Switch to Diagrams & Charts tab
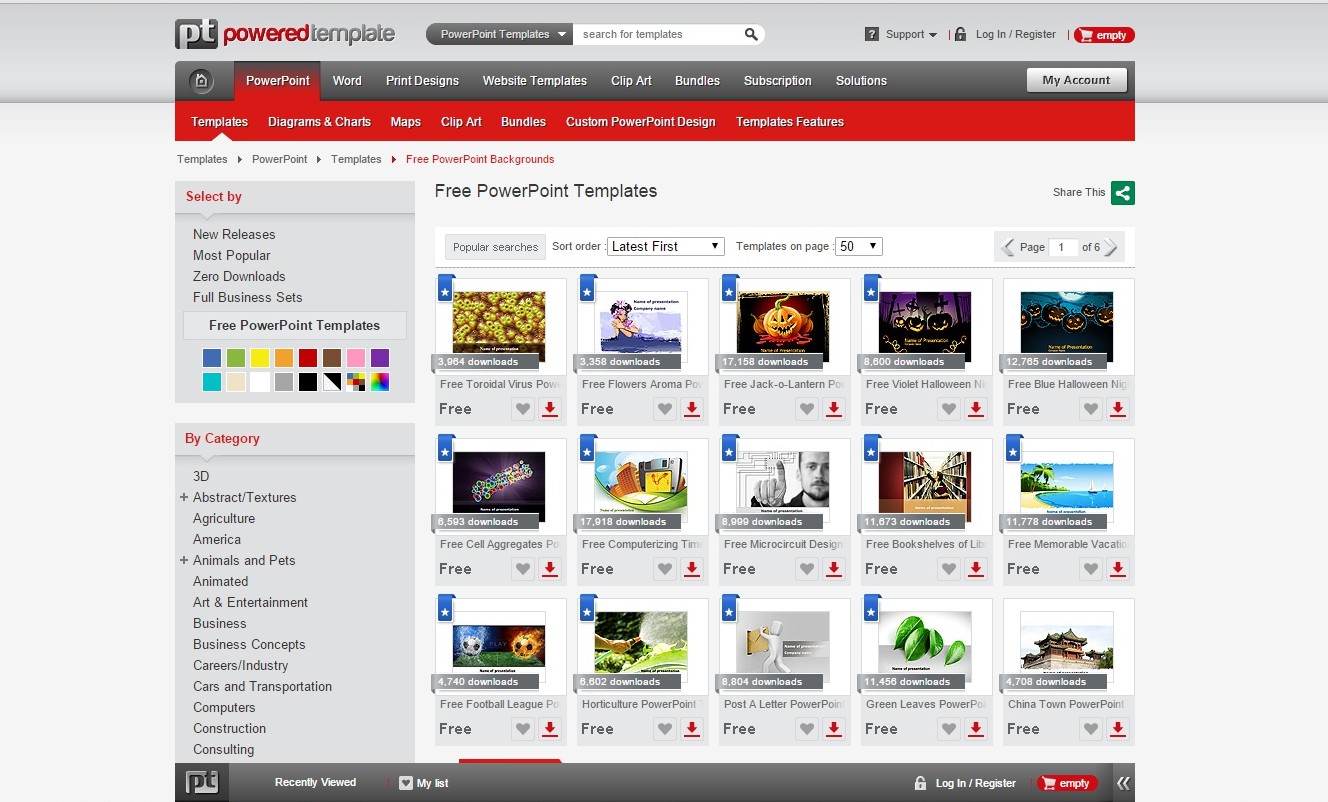This screenshot has height=802, width=1328. [x=319, y=122]
